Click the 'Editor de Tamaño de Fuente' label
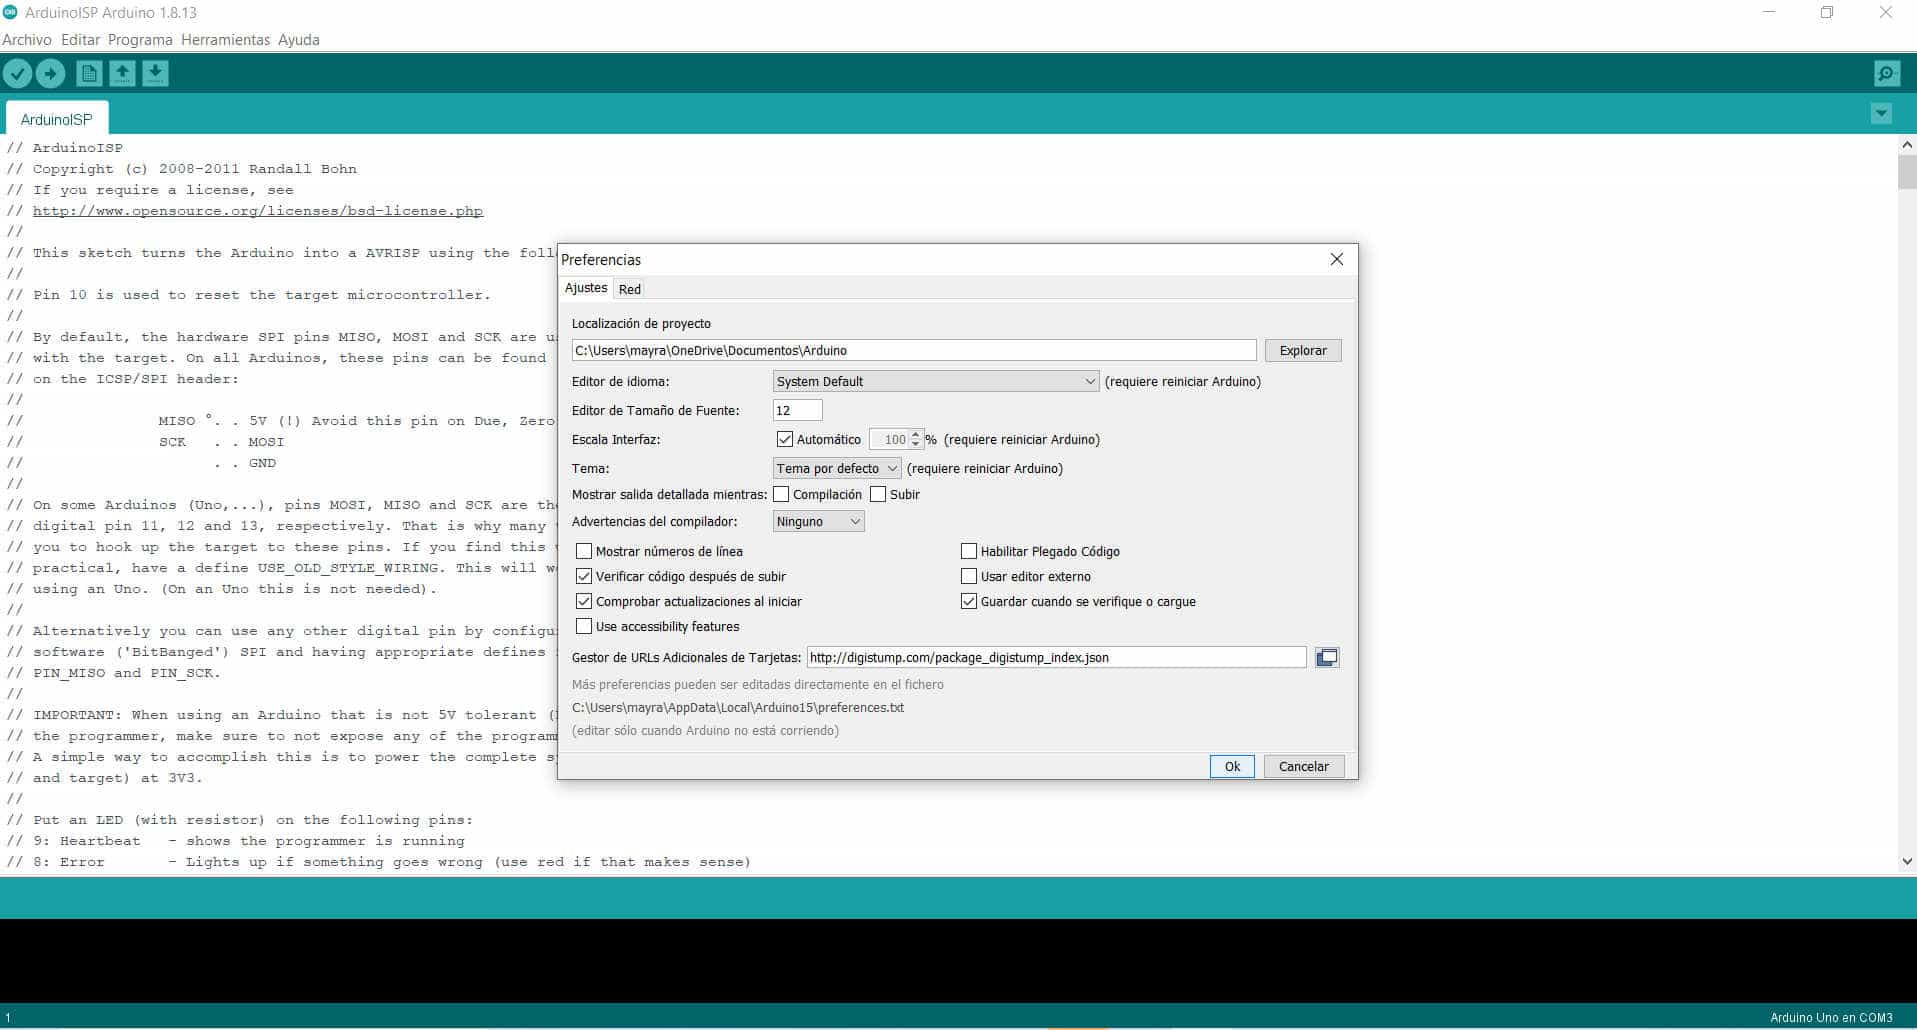1917x1030 pixels. pos(655,410)
